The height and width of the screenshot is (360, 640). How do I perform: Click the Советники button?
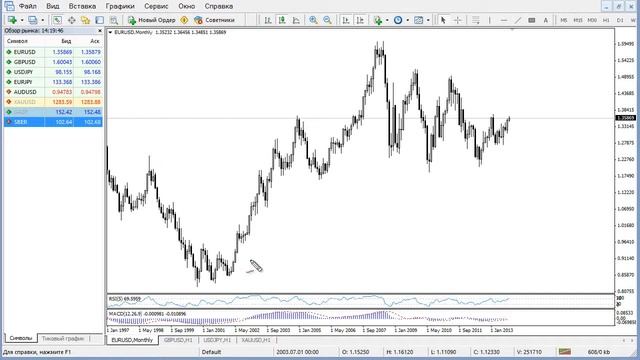[215, 20]
